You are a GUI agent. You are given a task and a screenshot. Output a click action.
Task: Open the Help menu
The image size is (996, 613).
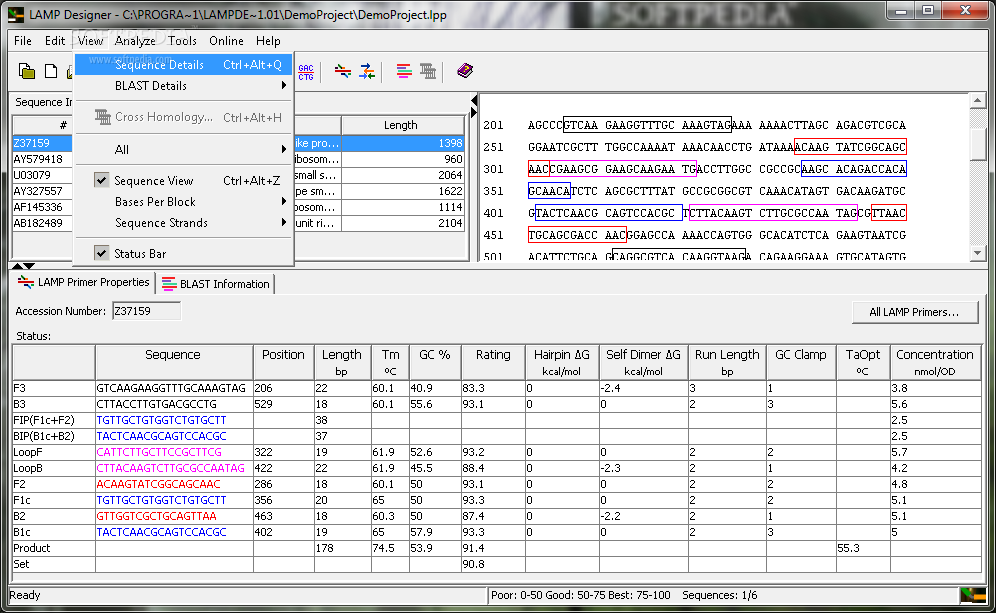click(268, 41)
